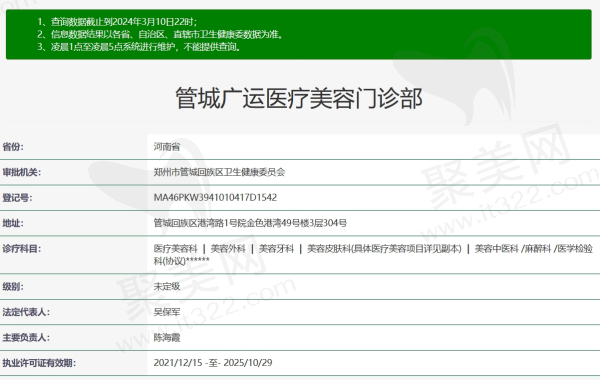Click the 诊疗科目 label
This screenshot has width=600, height=380.
pos(21,249)
